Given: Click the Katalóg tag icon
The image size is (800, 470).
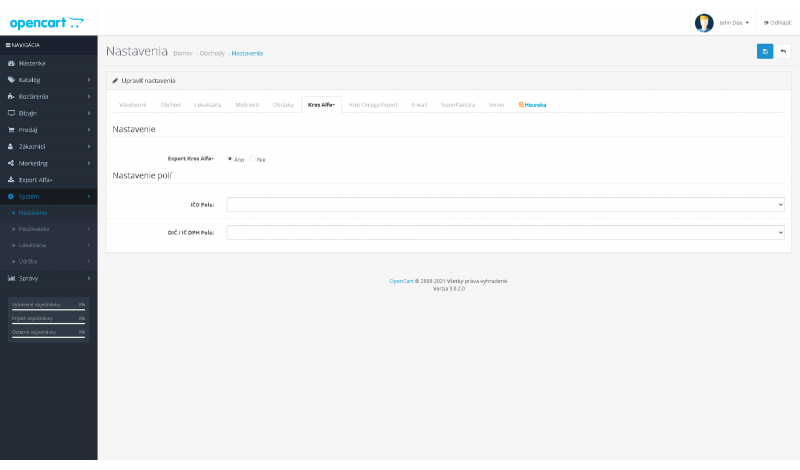Looking at the screenshot, I should click(x=11, y=80).
